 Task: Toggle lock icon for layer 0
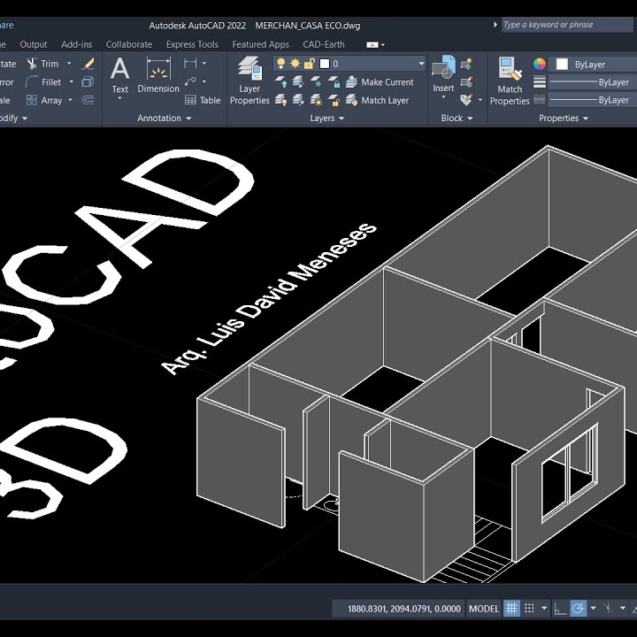tap(310, 63)
